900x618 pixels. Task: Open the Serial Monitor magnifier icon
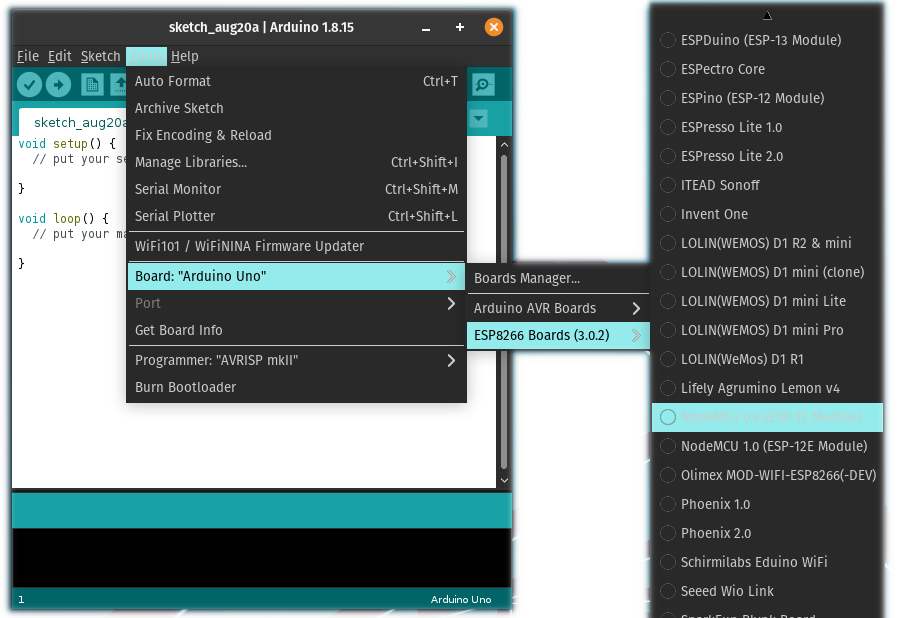click(483, 84)
